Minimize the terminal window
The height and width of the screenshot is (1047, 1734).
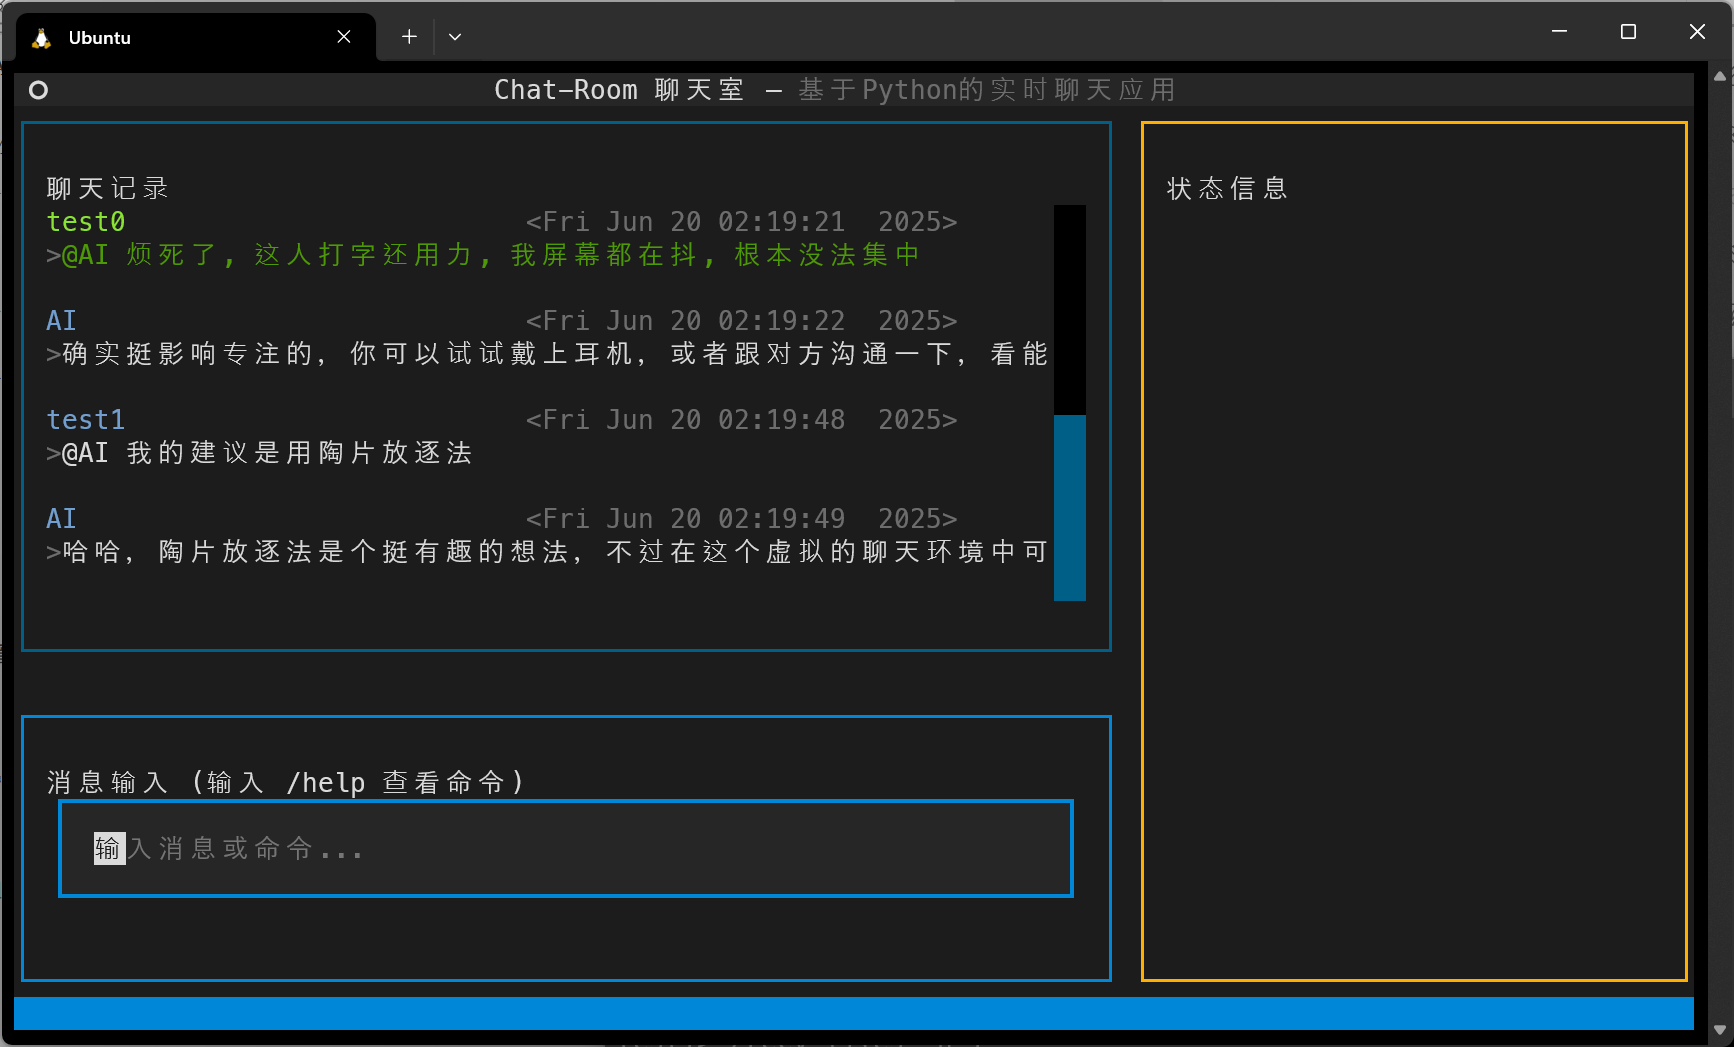1559,32
